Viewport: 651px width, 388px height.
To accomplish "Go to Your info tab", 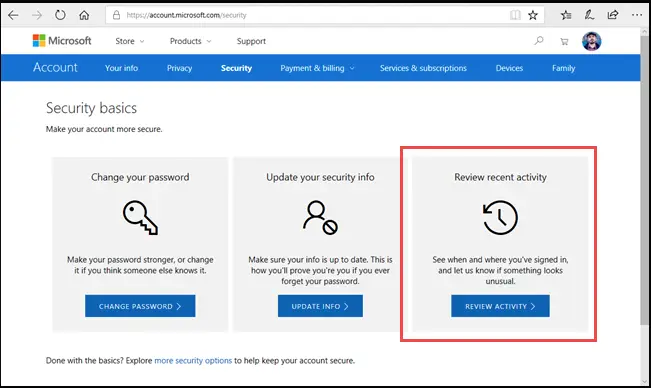I will point(121,68).
